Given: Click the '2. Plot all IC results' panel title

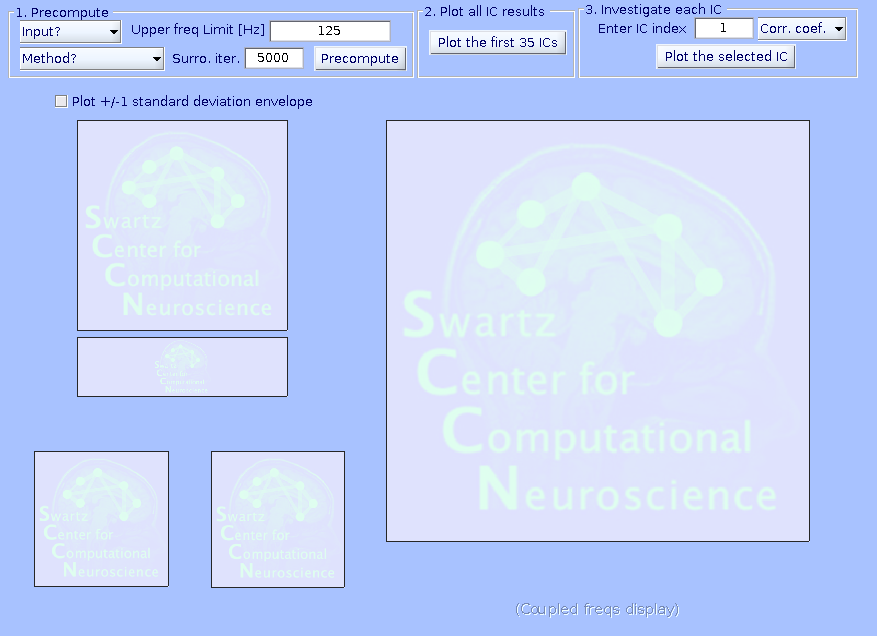Looking at the screenshot, I should (484, 11).
